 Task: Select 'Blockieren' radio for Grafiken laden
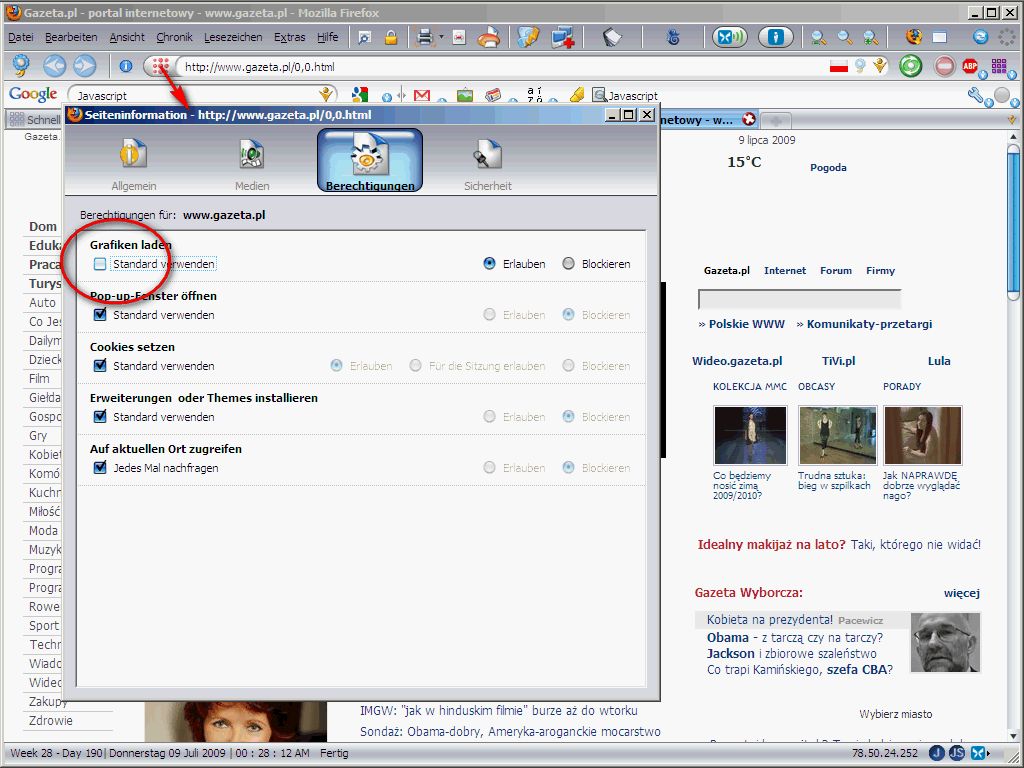click(569, 264)
